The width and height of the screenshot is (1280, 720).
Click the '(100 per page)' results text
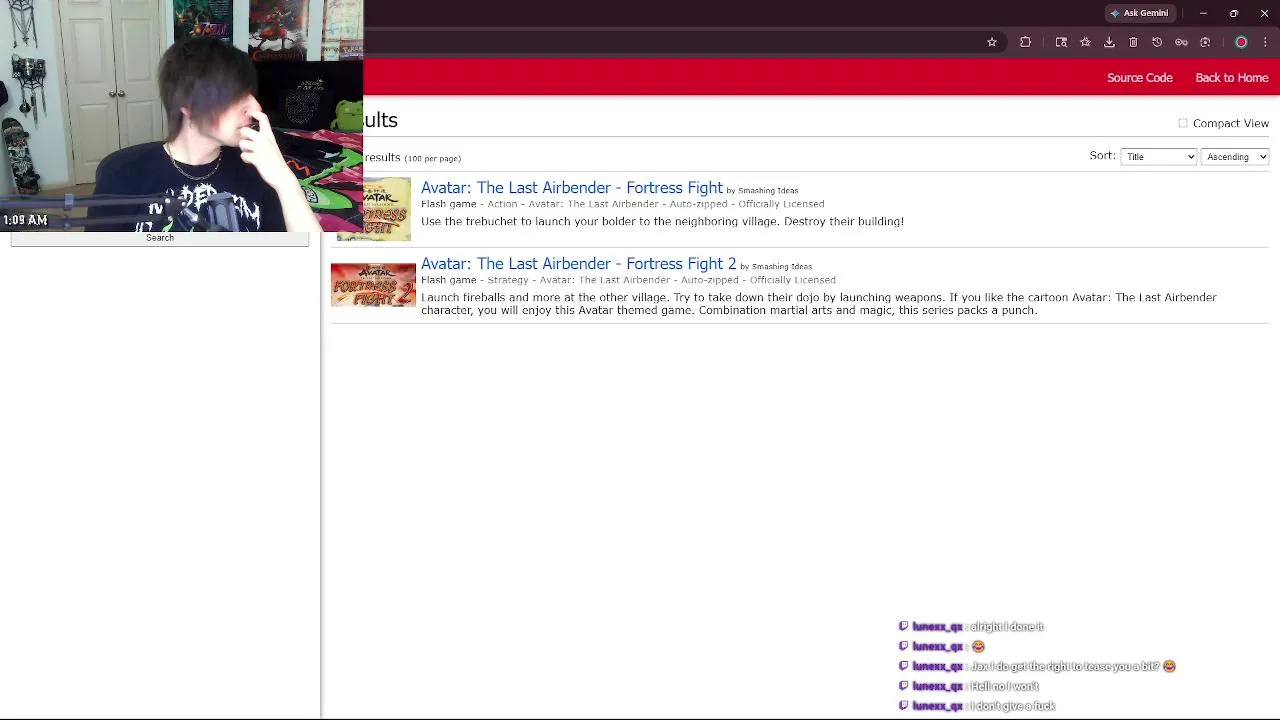point(432,159)
